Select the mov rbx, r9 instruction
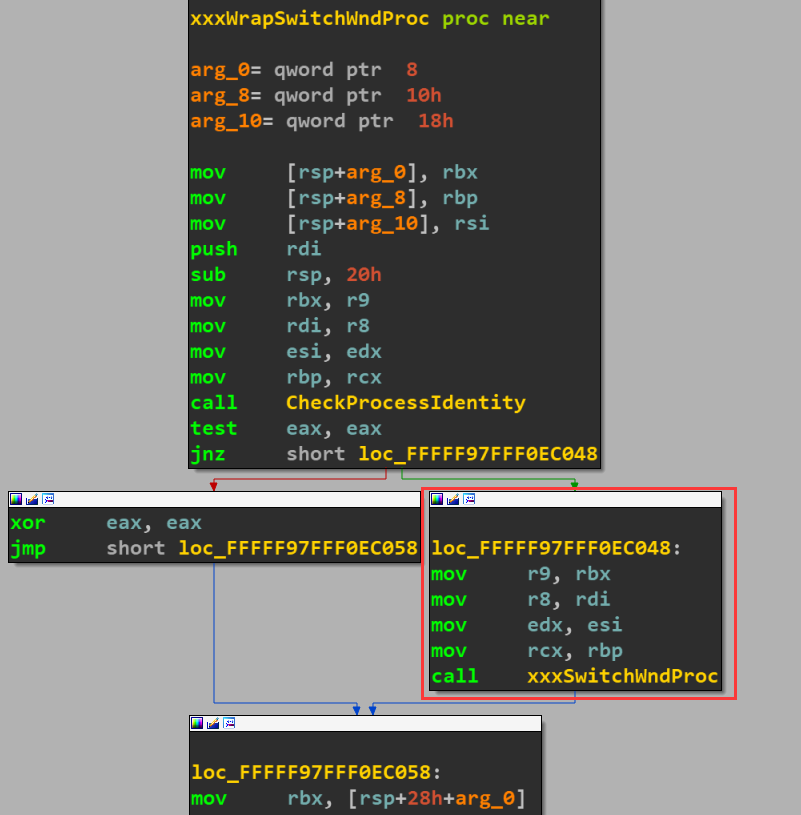This screenshot has height=815, width=801. click(280, 300)
